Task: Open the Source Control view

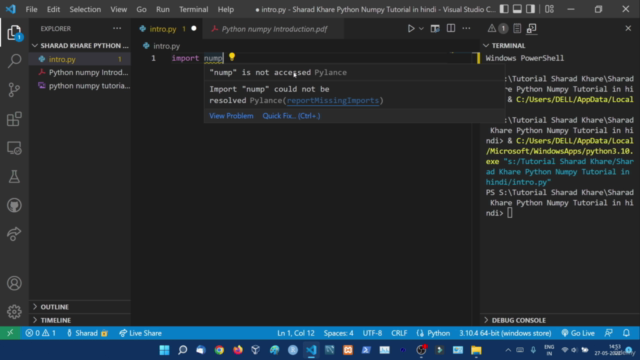Action: (14, 90)
